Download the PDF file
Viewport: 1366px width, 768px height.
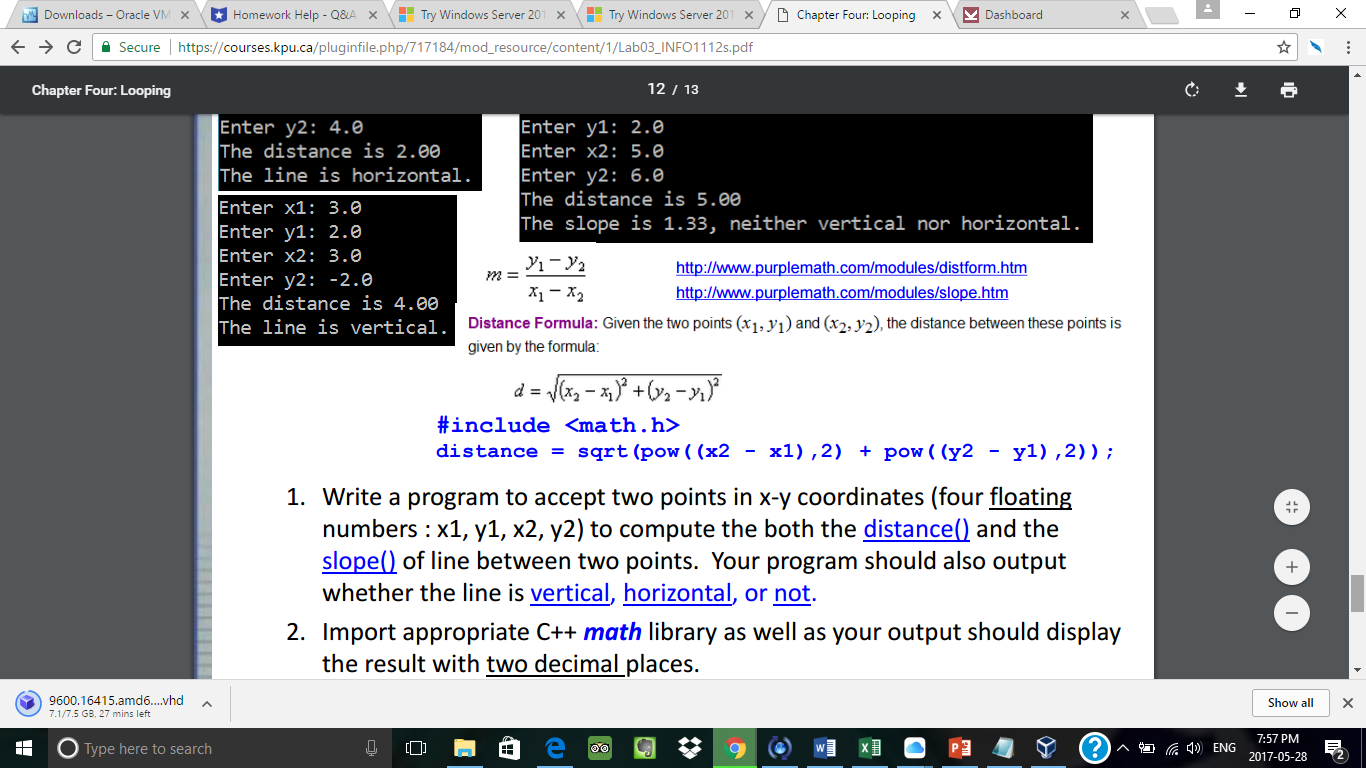pyautogui.click(x=1240, y=90)
